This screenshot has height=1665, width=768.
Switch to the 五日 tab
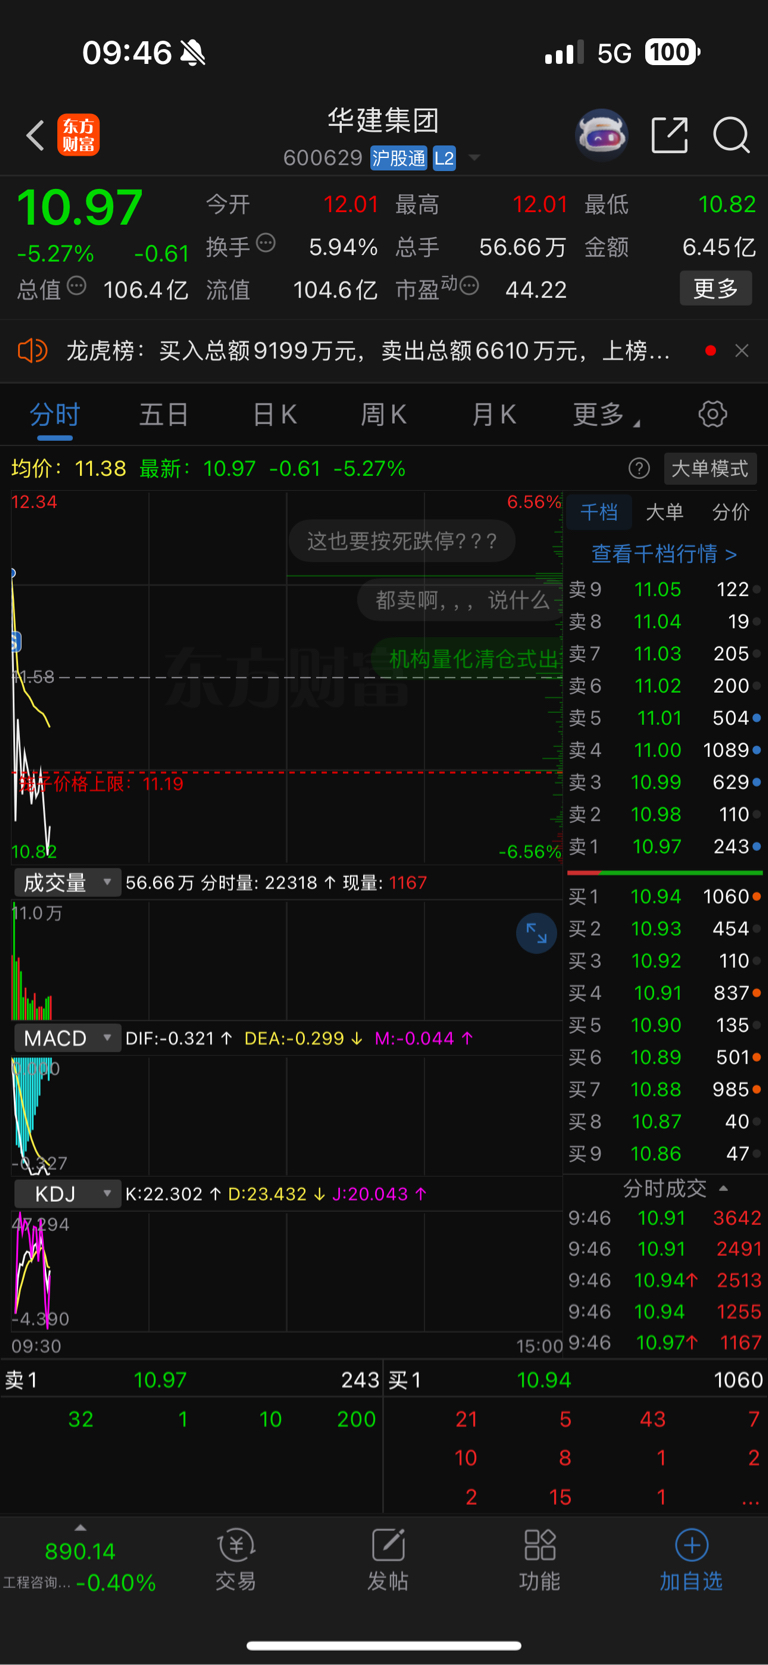tap(164, 414)
